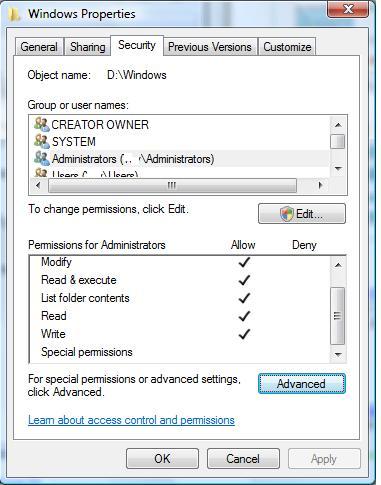Screen dimensions: 381x485
Task: Click the List folder contents row
Action: [180, 298]
